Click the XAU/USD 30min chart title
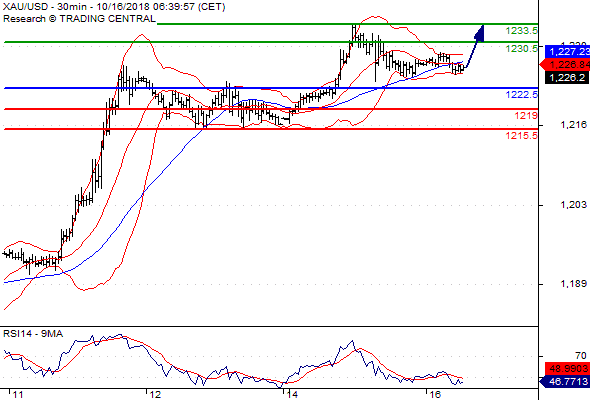The height and width of the screenshot is (400, 590). (114, 7)
